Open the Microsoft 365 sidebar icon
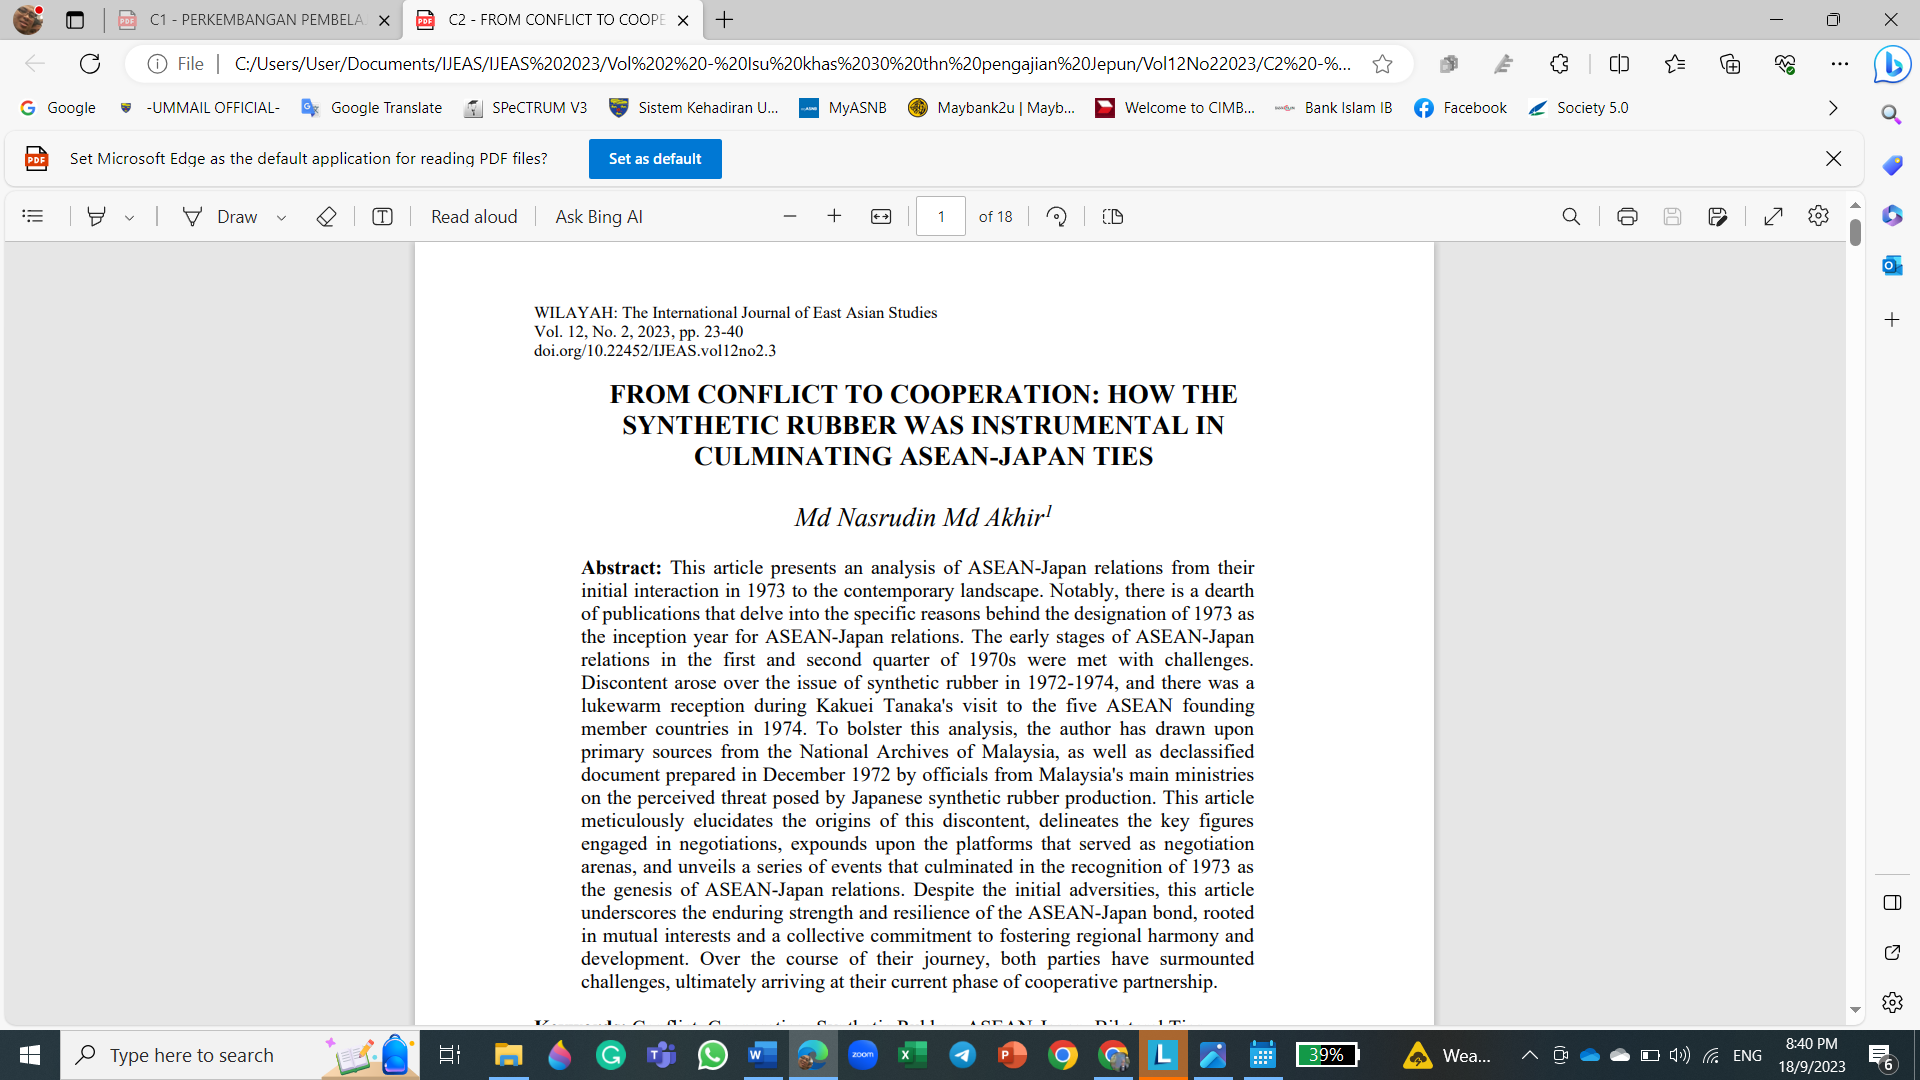Viewport: 1920px width, 1080px height. pyautogui.click(x=1891, y=215)
